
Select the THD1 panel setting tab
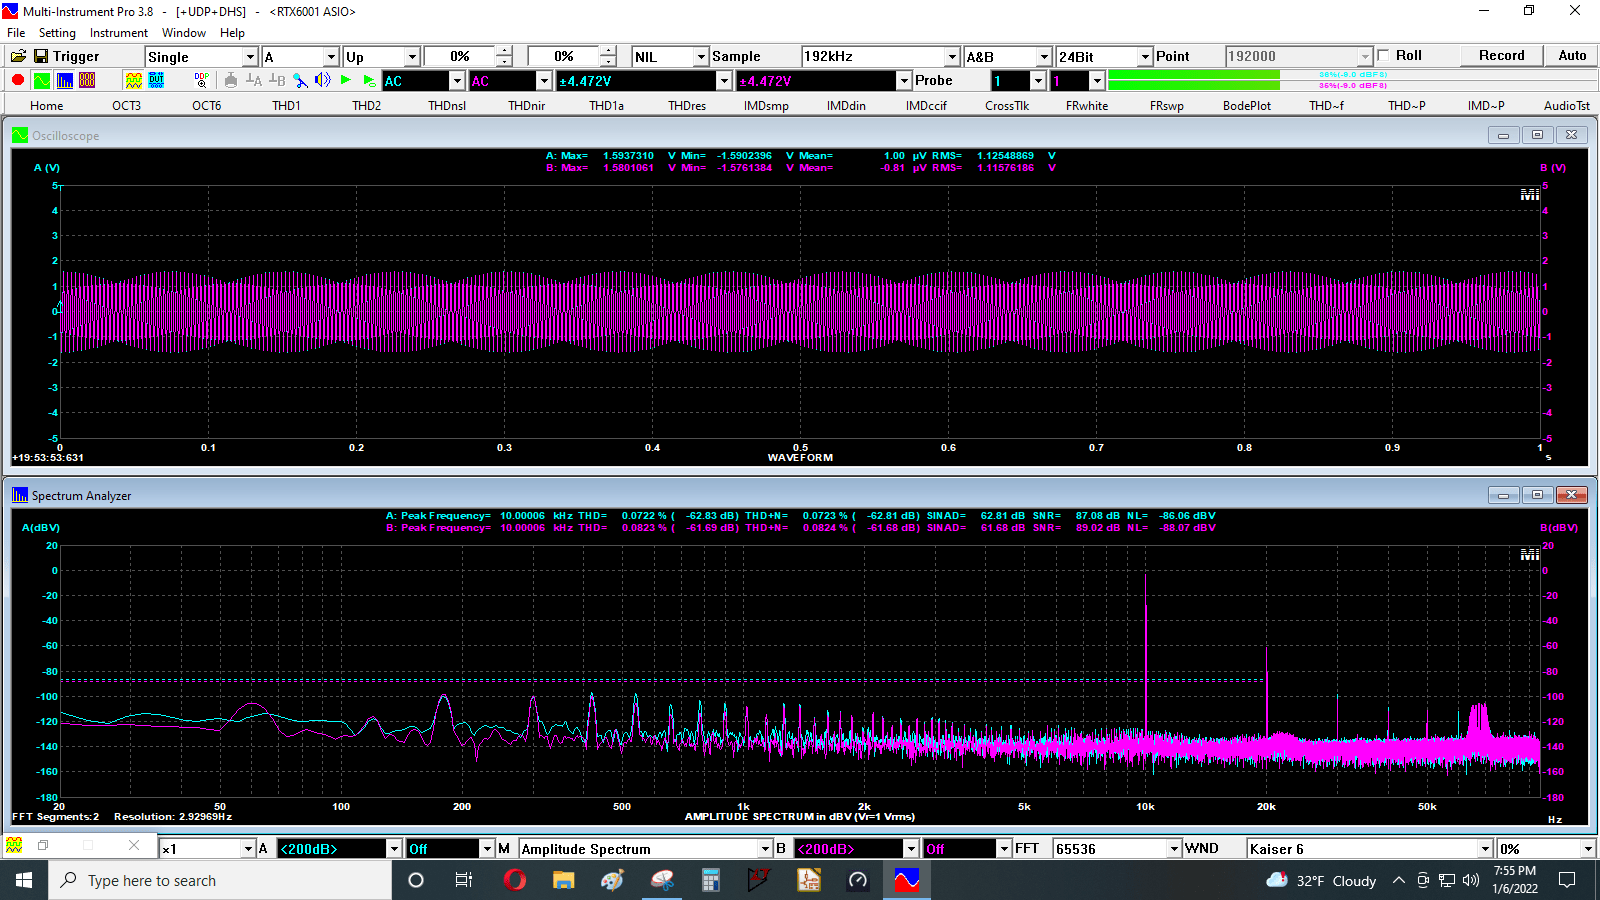[x=286, y=105]
